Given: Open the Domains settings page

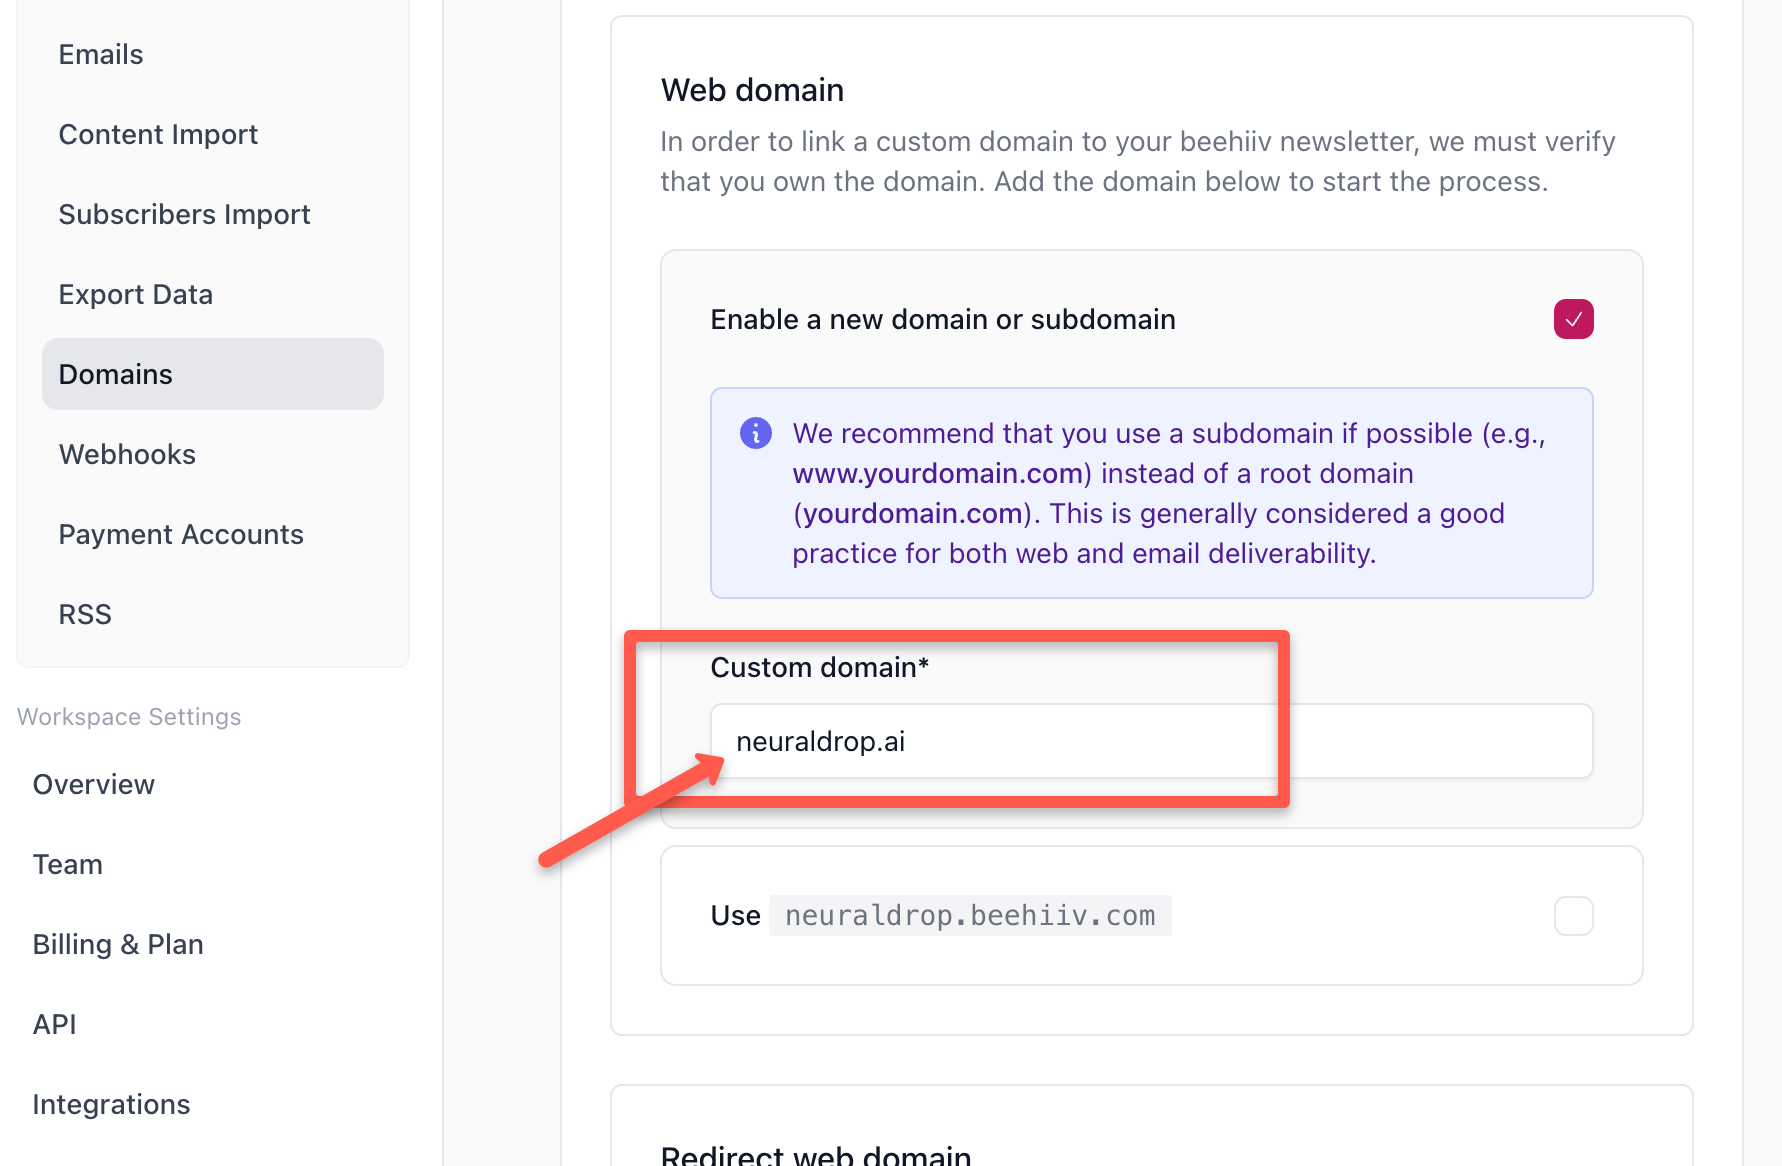Looking at the screenshot, I should pos(115,373).
